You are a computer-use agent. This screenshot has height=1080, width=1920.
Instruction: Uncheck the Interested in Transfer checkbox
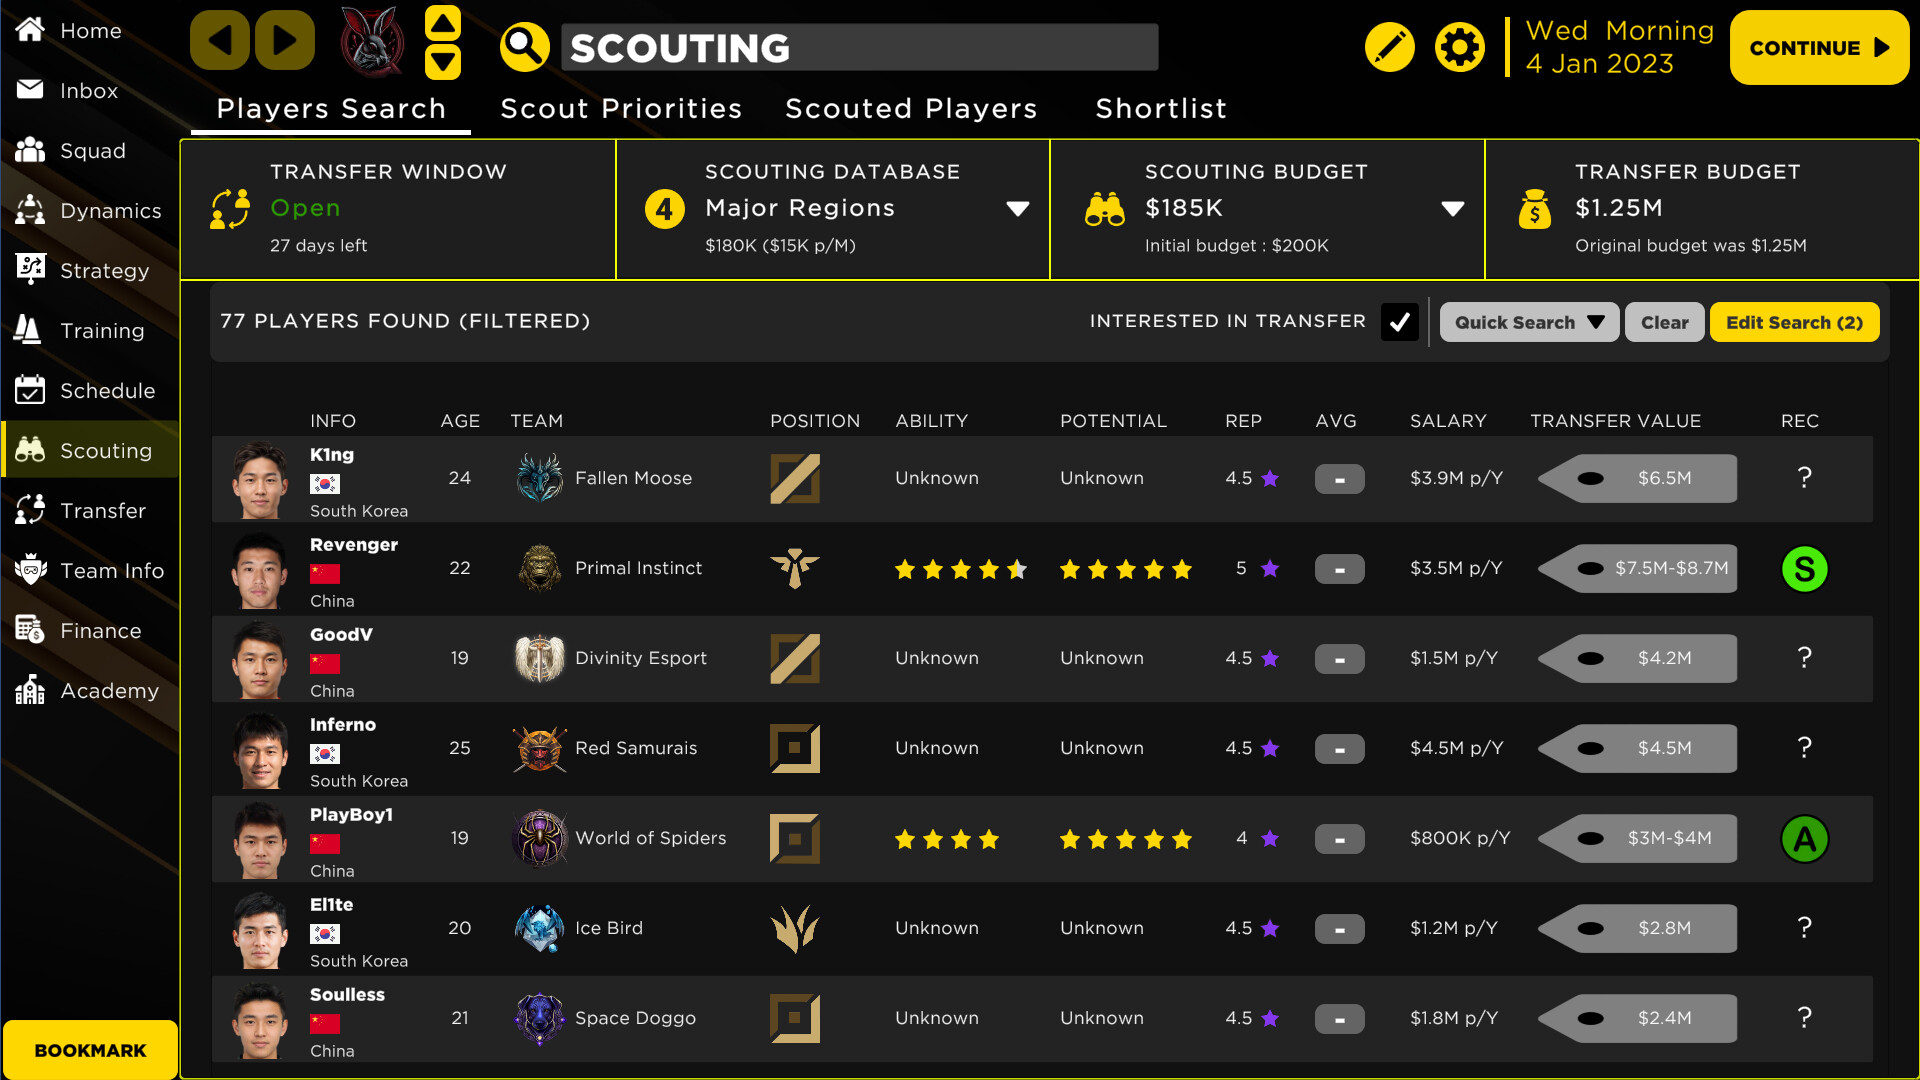pyautogui.click(x=1399, y=322)
